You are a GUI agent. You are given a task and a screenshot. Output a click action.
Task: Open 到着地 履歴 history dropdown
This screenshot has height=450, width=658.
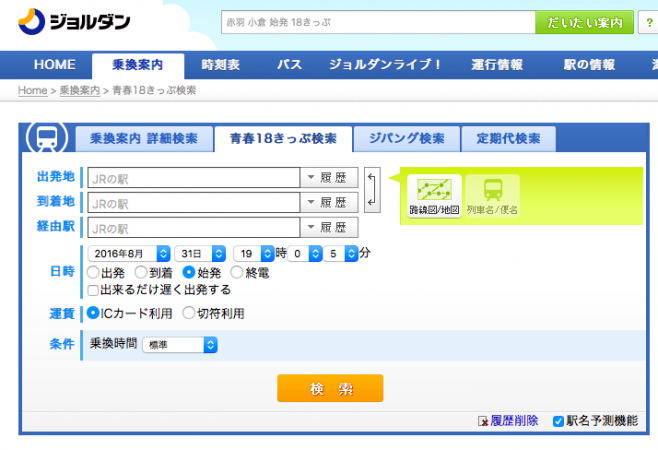coord(329,202)
